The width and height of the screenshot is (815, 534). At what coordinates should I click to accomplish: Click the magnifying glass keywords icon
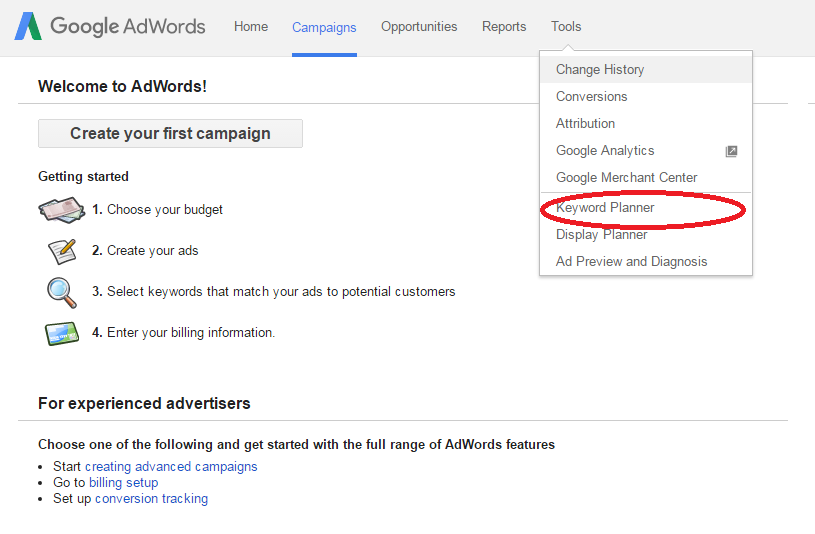pos(61,292)
